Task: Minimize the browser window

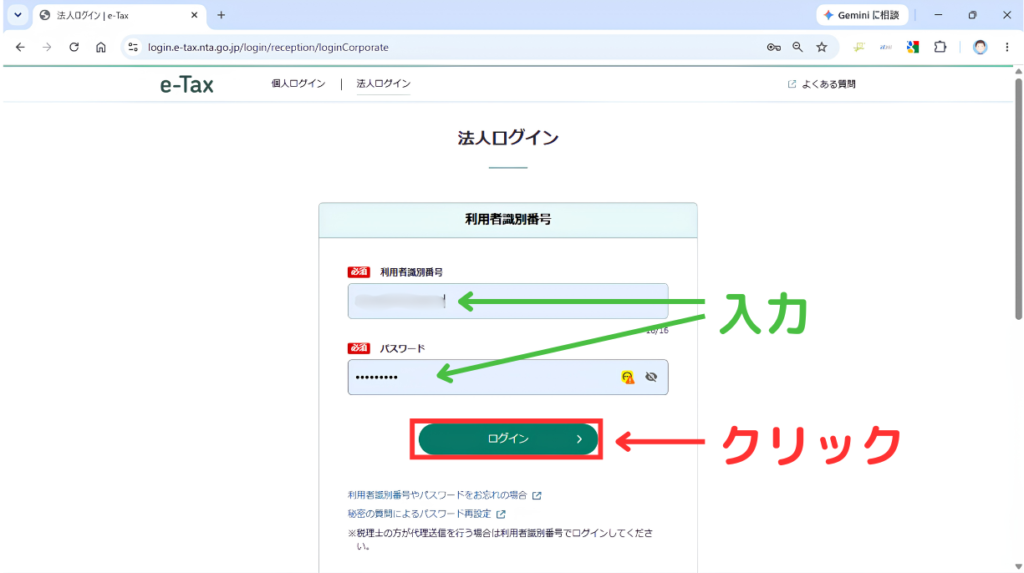Action: tap(938, 15)
